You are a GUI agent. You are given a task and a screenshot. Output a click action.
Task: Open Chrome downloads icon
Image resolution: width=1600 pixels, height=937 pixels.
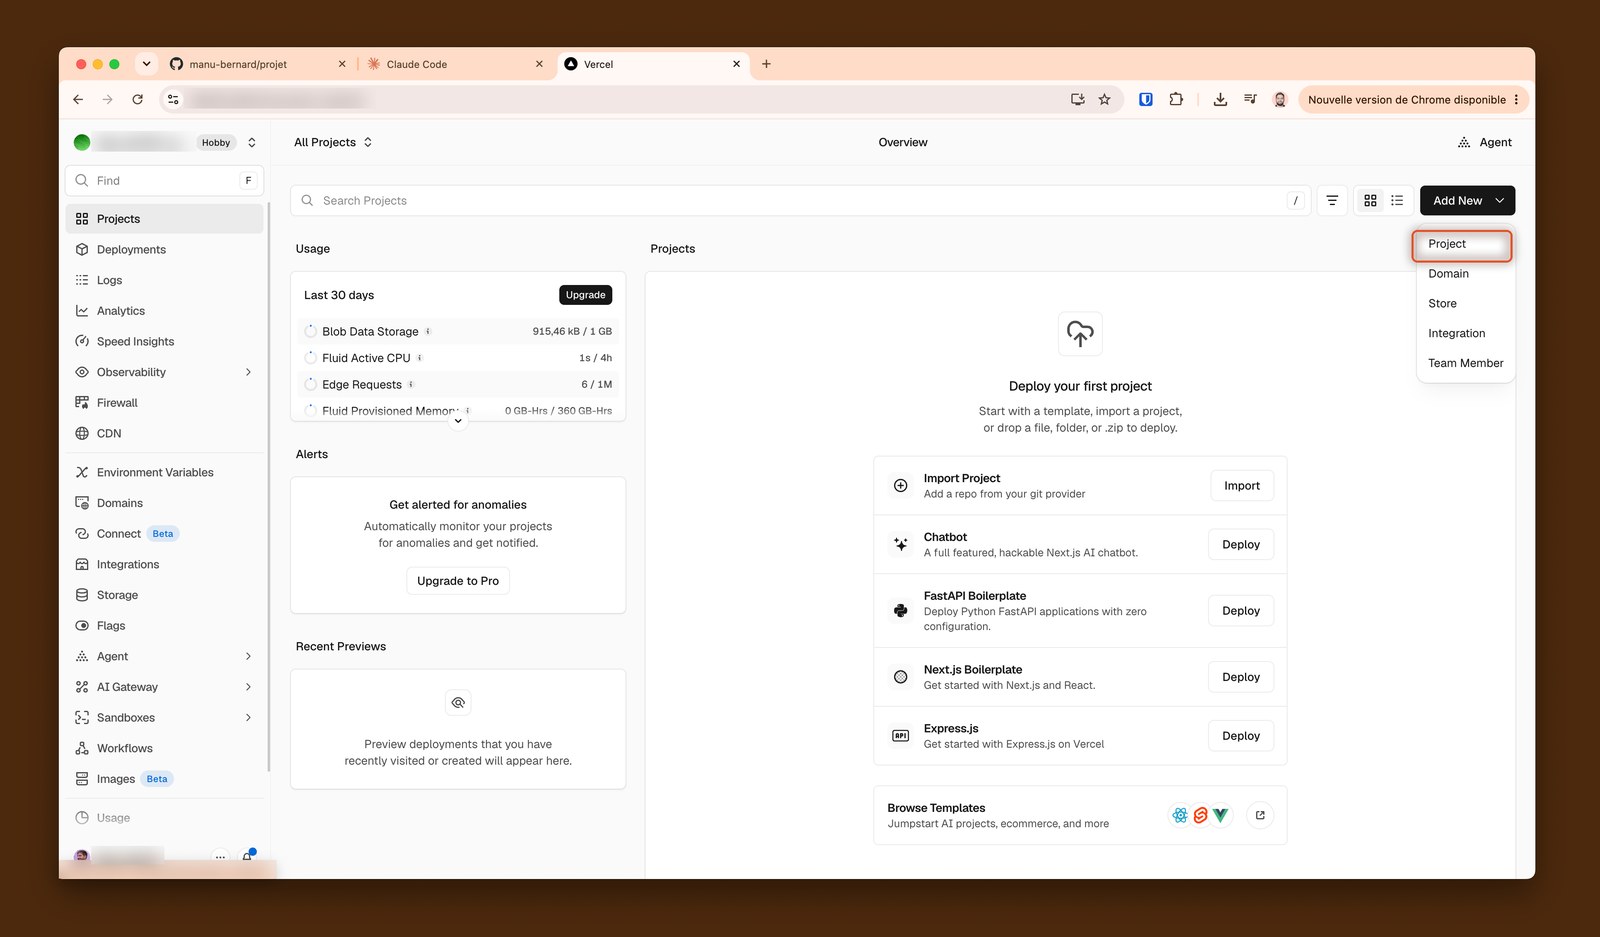pyautogui.click(x=1220, y=100)
